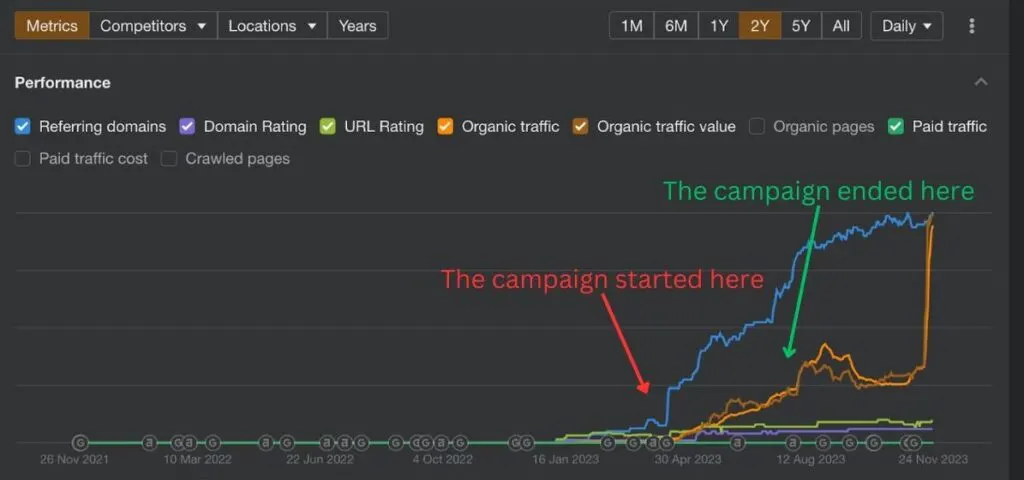
Task: Uncheck the Organic traffic value checkbox
Action: coord(580,127)
